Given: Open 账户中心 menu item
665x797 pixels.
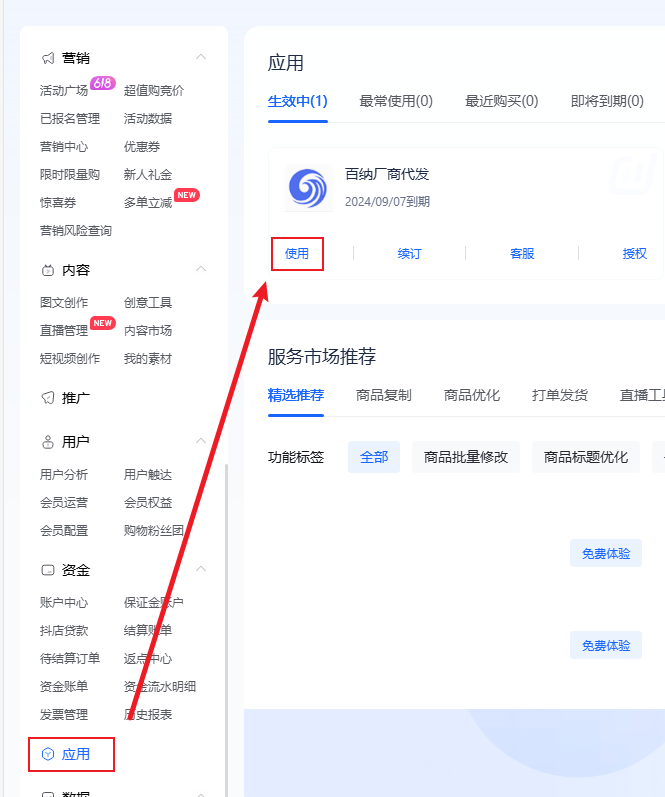Looking at the screenshot, I should [64, 603].
